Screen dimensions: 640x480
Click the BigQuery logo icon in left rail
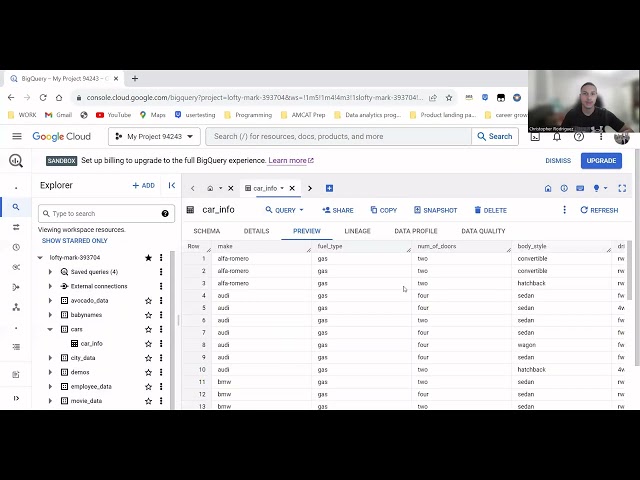pyautogui.click(x=16, y=160)
